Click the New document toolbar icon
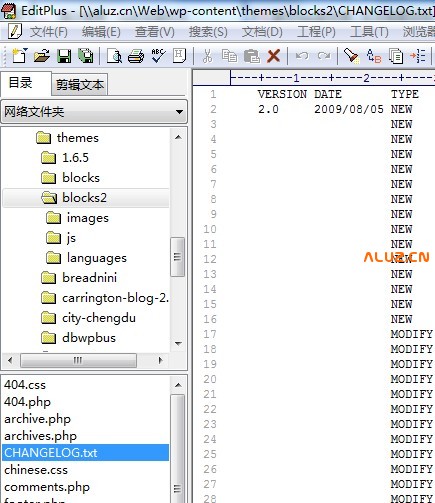 19,56
